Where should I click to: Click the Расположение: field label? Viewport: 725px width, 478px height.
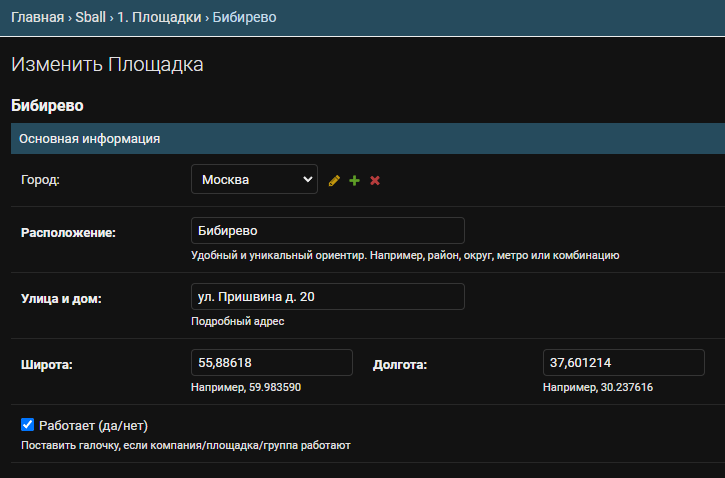[x=68, y=233]
